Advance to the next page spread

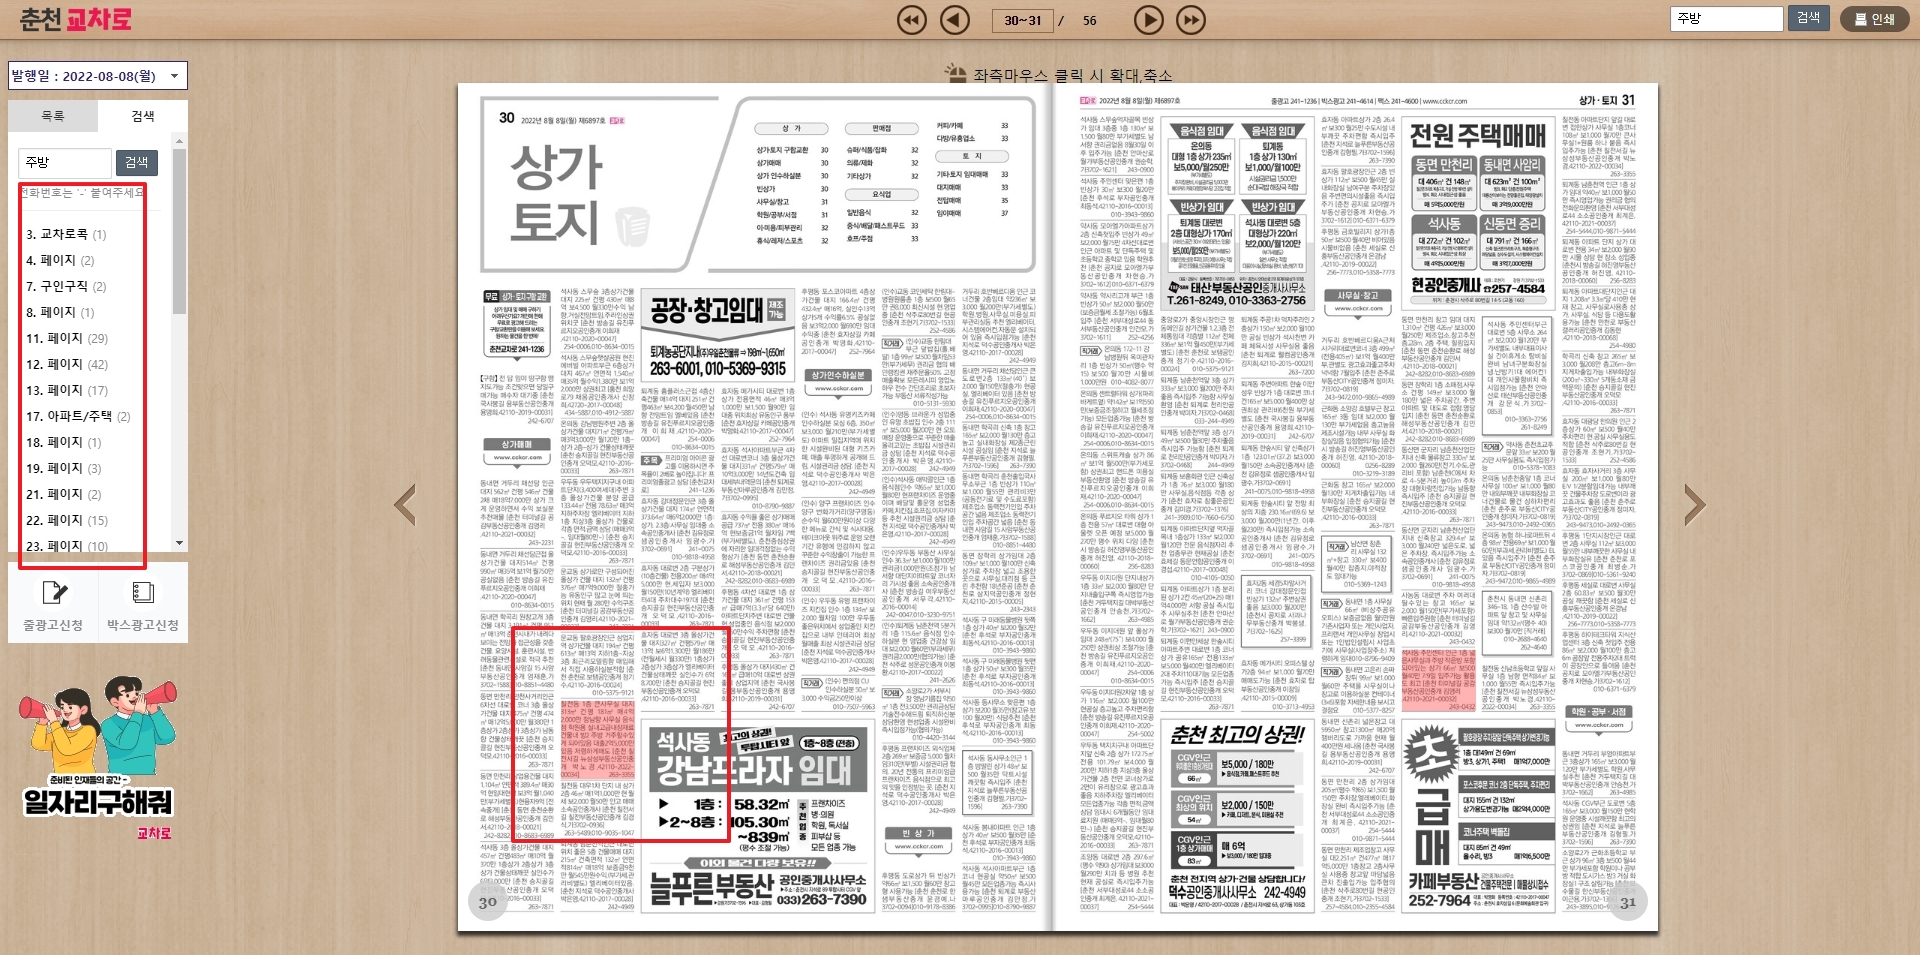click(x=1148, y=19)
